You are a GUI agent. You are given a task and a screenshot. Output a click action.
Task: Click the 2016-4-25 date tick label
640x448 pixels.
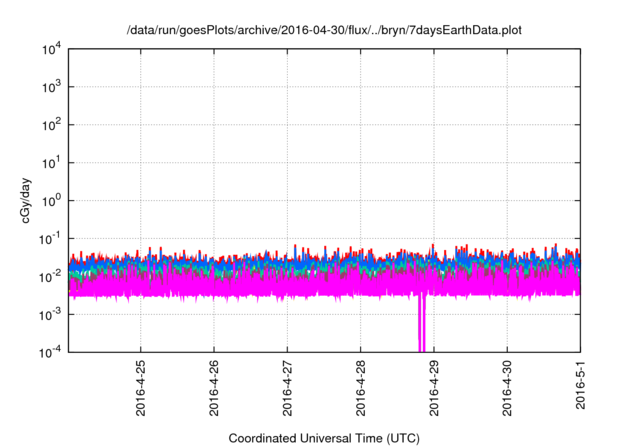pos(140,388)
